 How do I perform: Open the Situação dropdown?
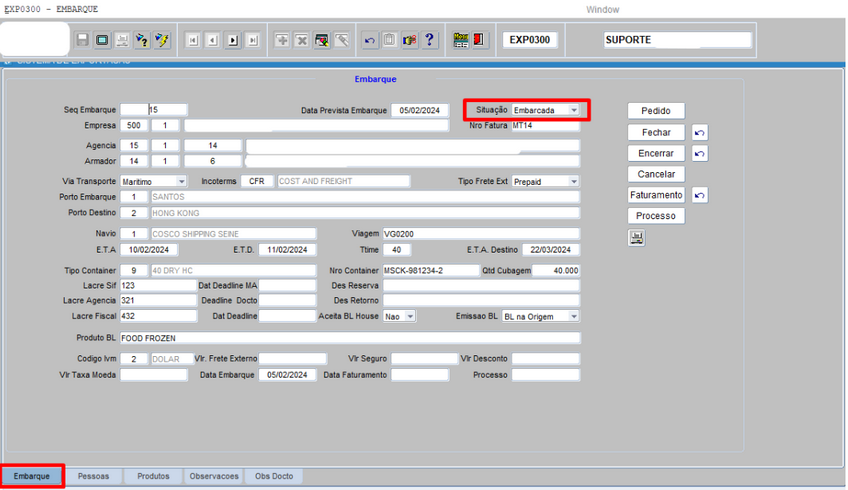coord(574,110)
